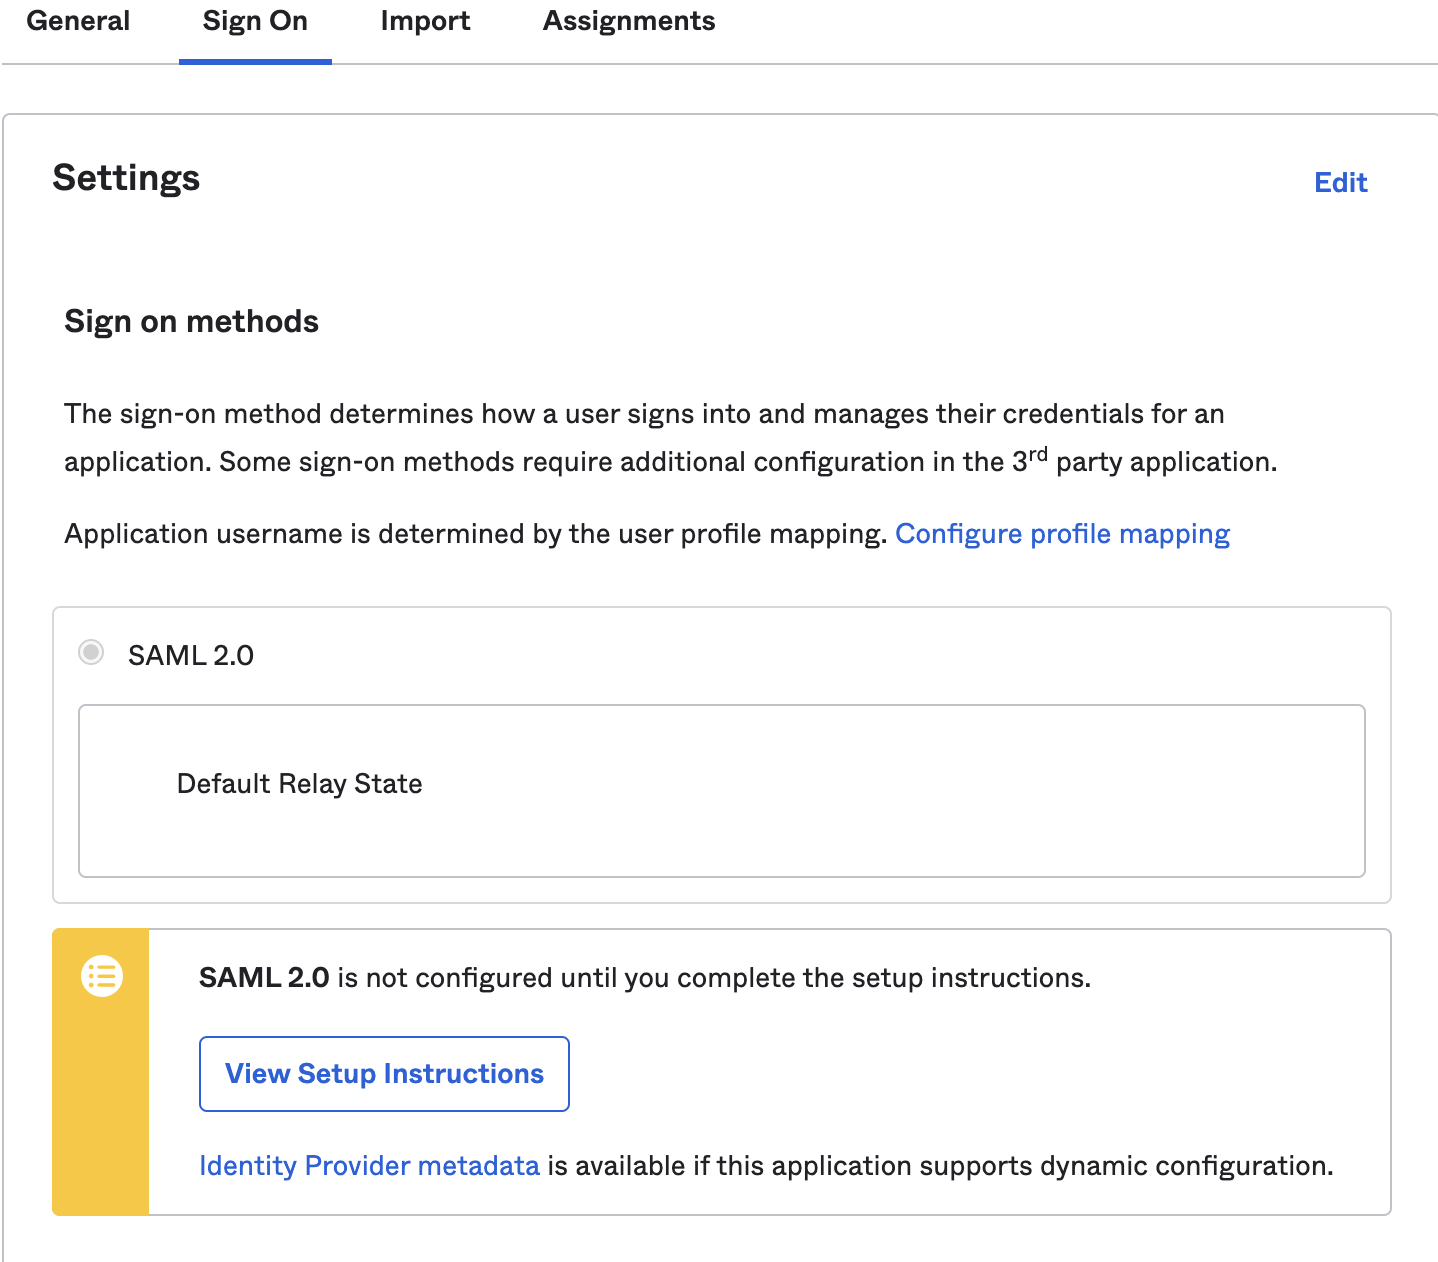This screenshot has height=1262, width=1438.
Task: Open Configure profile mapping
Action: tap(1063, 534)
